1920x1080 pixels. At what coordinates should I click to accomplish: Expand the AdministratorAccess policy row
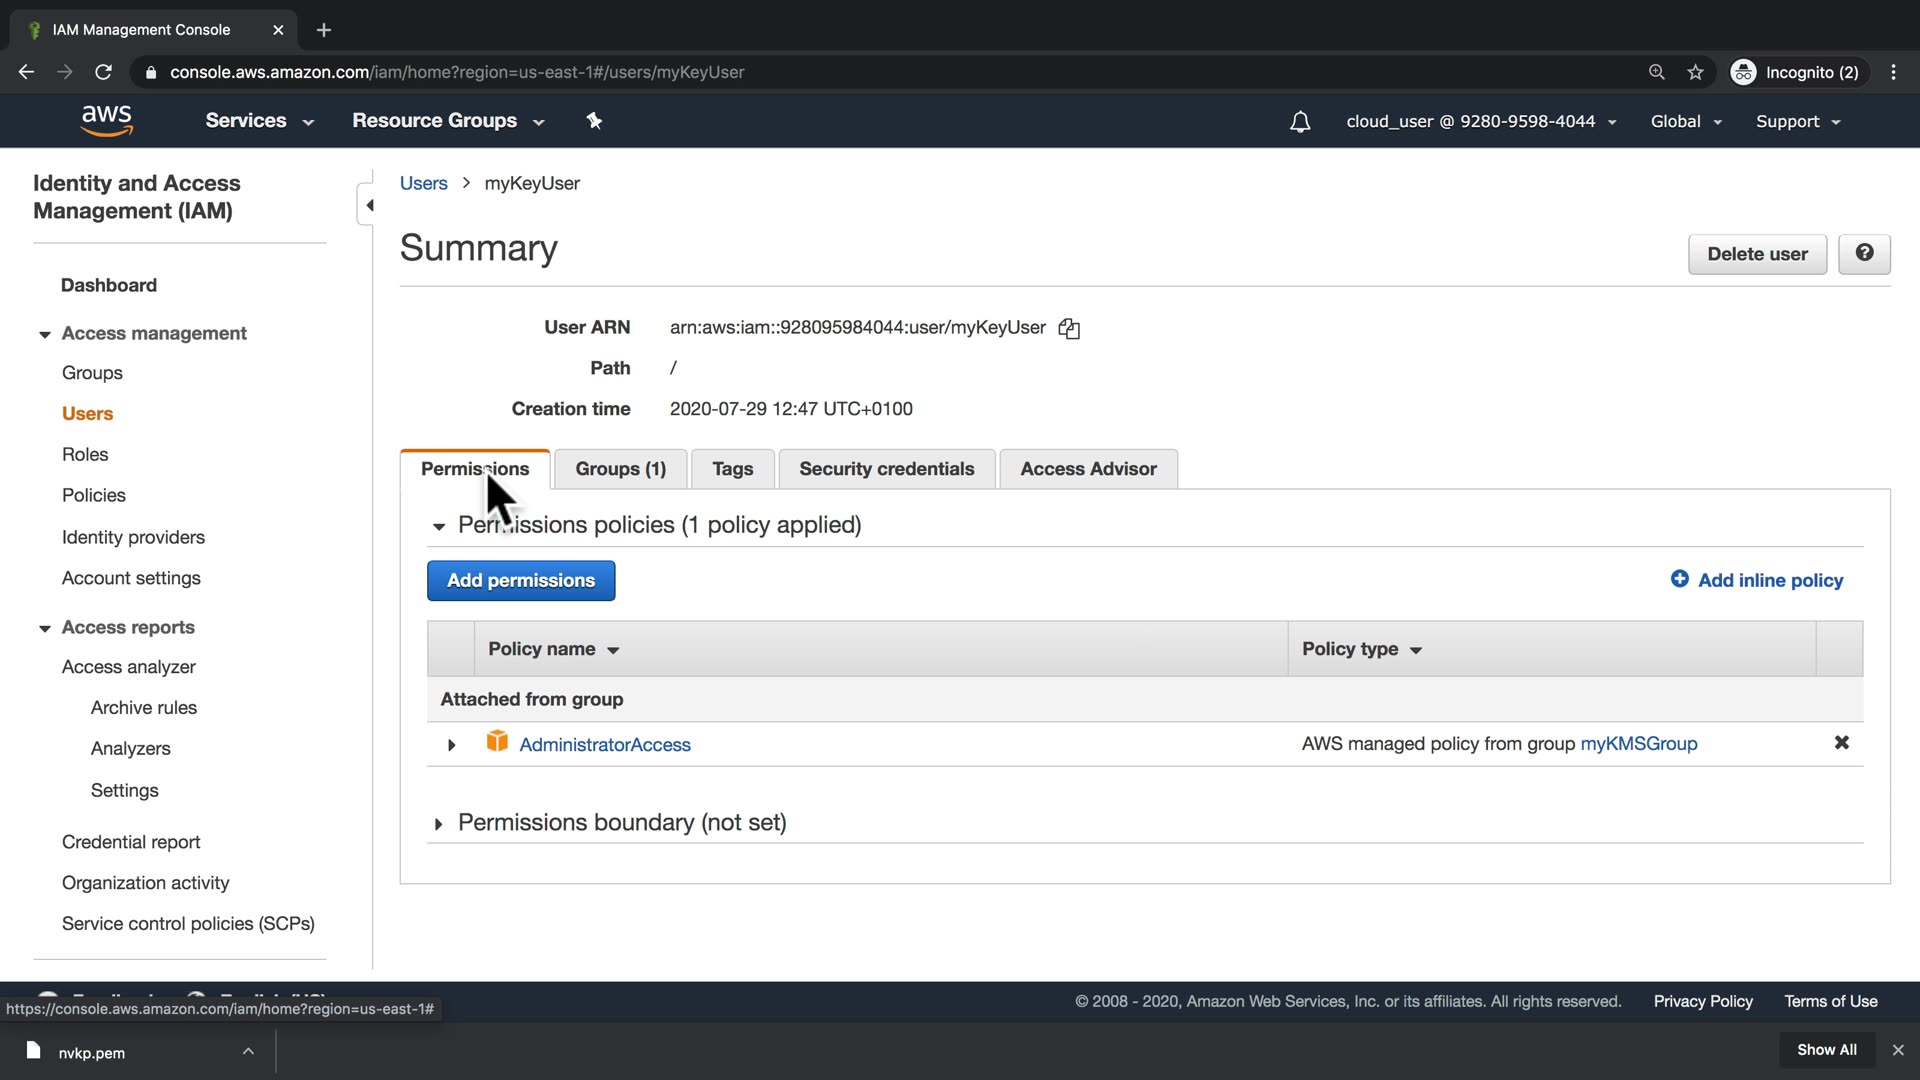[451, 745]
